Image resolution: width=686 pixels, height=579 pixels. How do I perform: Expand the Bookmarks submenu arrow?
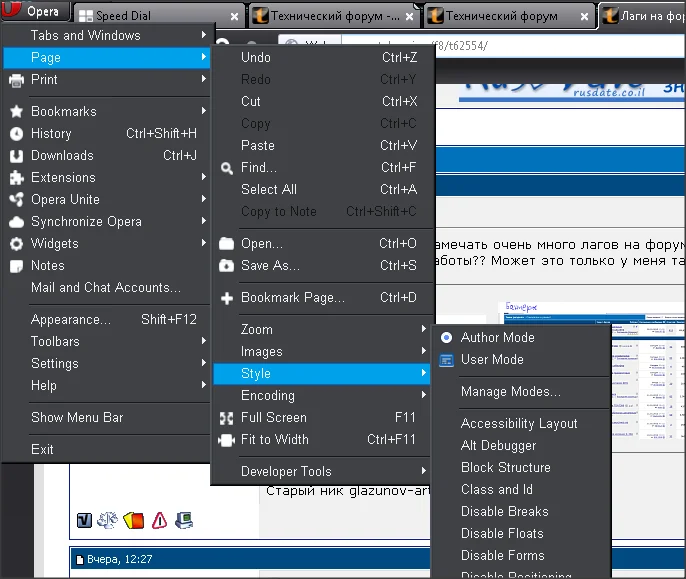[x=204, y=111]
